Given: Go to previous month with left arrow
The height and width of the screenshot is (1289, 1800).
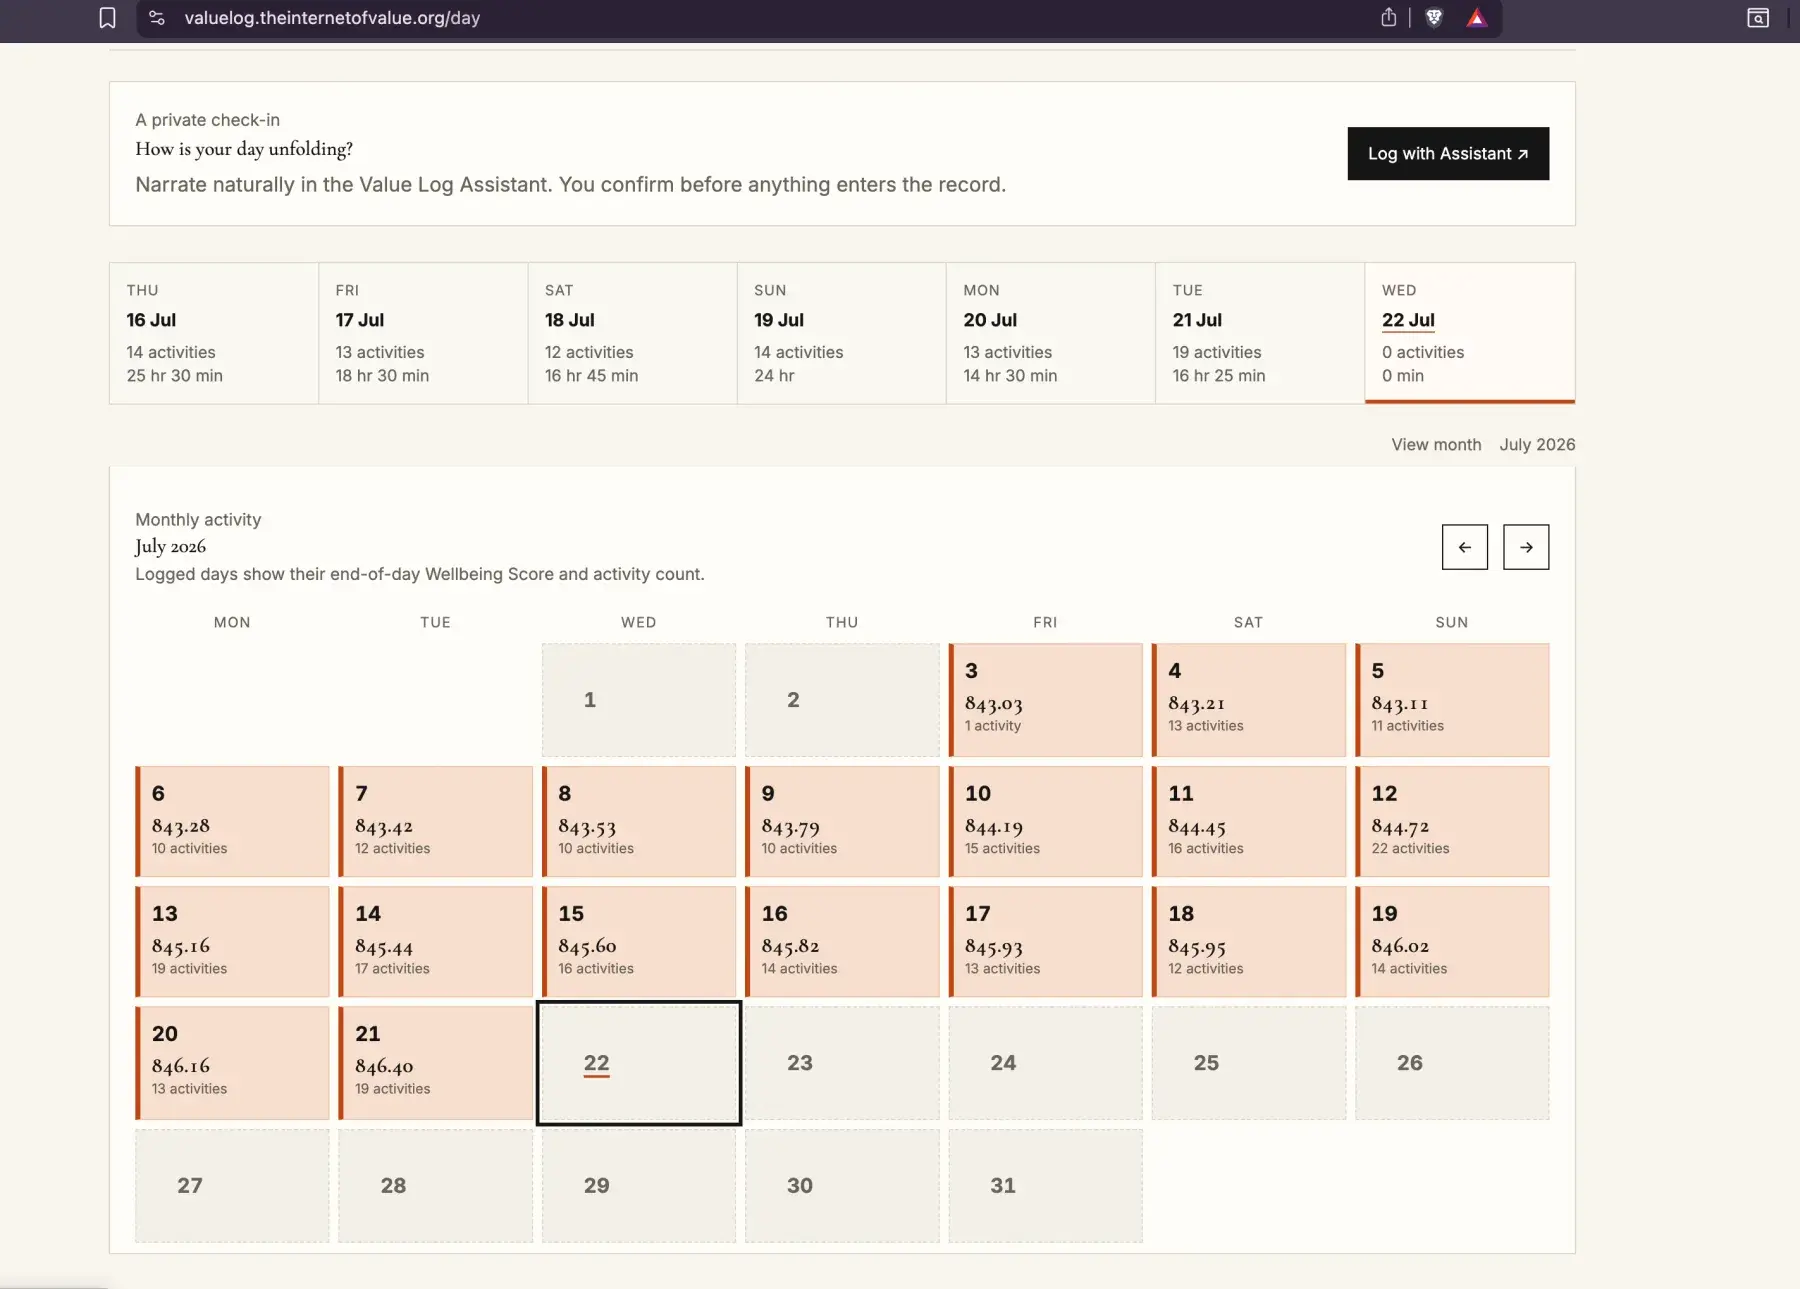Looking at the screenshot, I should click(x=1465, y=547).
